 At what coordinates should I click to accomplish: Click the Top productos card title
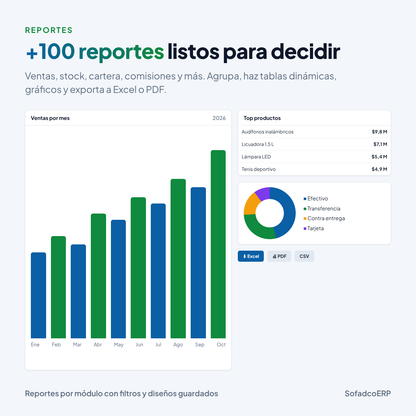tap(262, 118)
